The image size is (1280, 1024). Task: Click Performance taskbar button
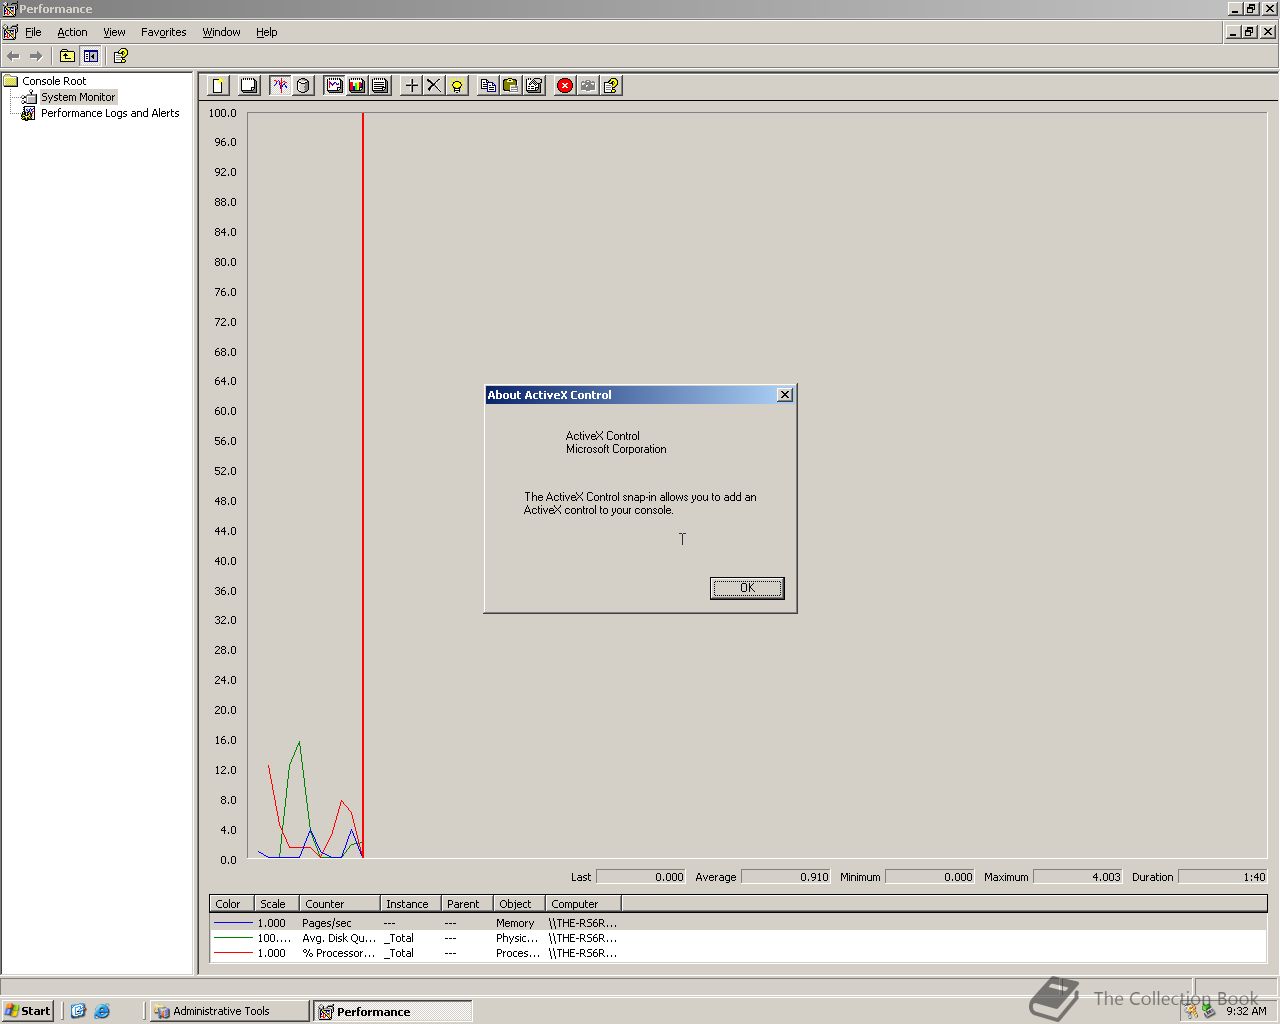(x=392, y=1011)
